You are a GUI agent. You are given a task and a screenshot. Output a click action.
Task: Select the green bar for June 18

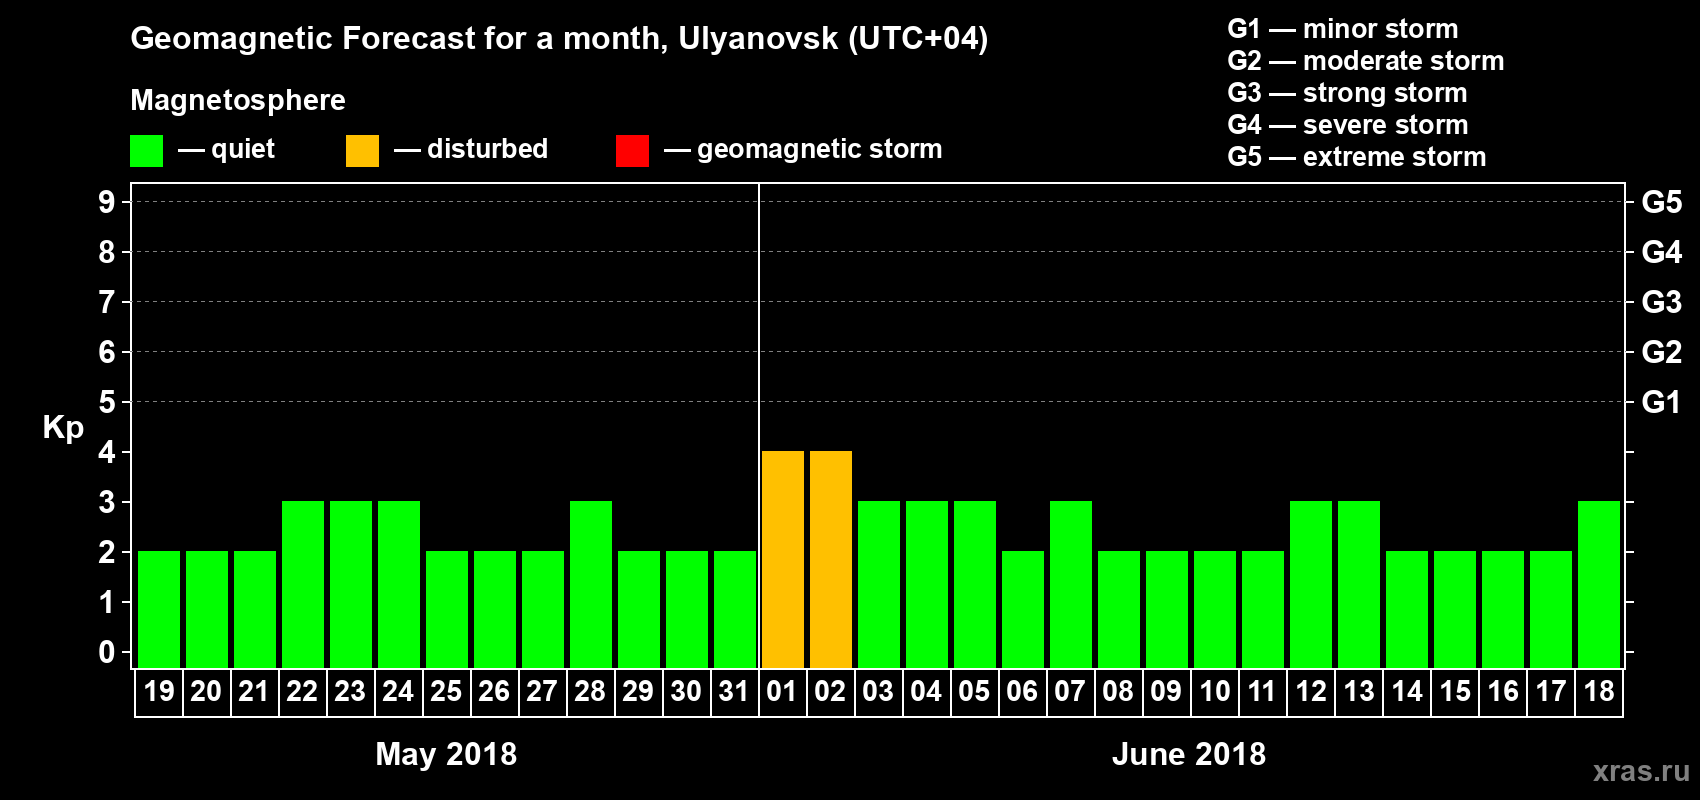(x=1599, y=584)
